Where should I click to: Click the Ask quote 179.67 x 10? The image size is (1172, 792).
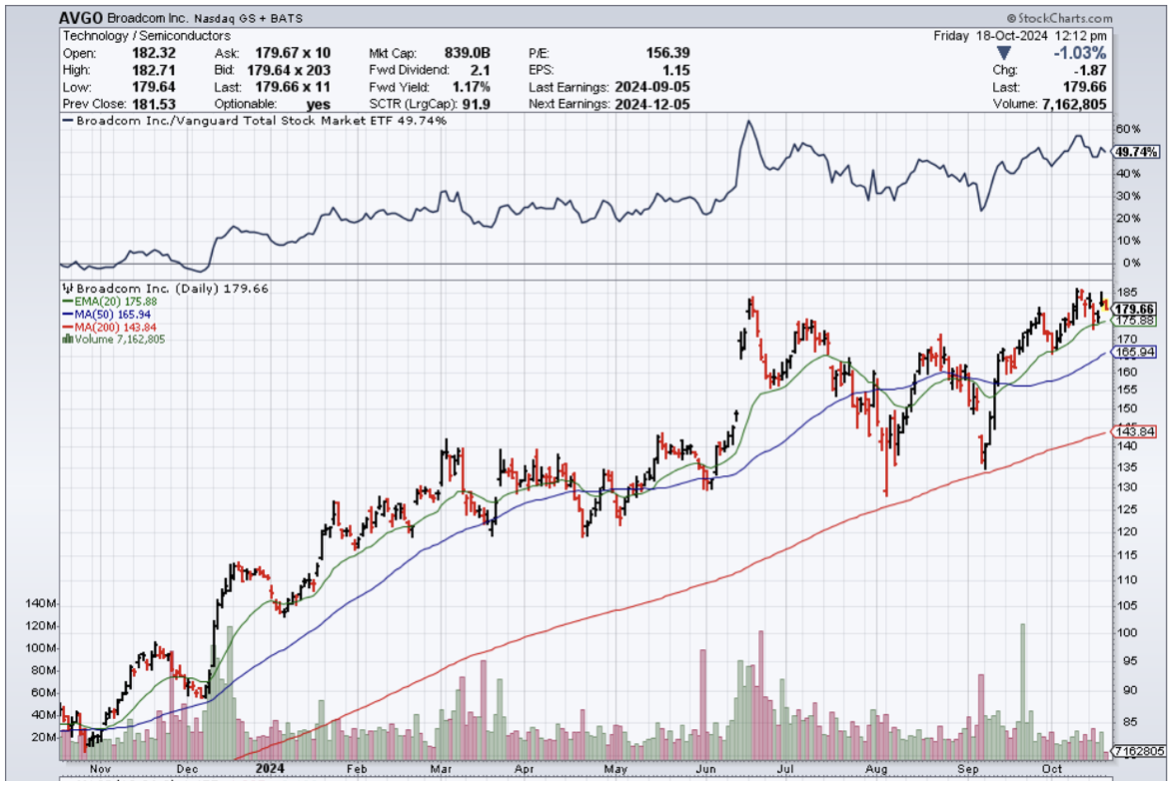(x=292, y=53)
